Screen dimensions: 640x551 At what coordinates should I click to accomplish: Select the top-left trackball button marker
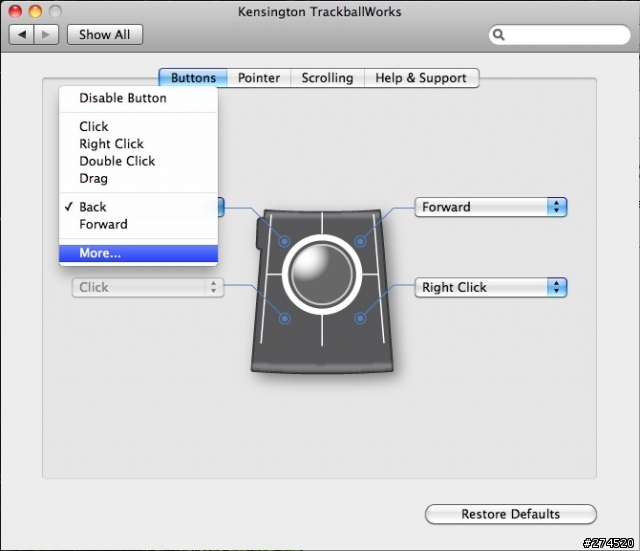click(284, 242)
